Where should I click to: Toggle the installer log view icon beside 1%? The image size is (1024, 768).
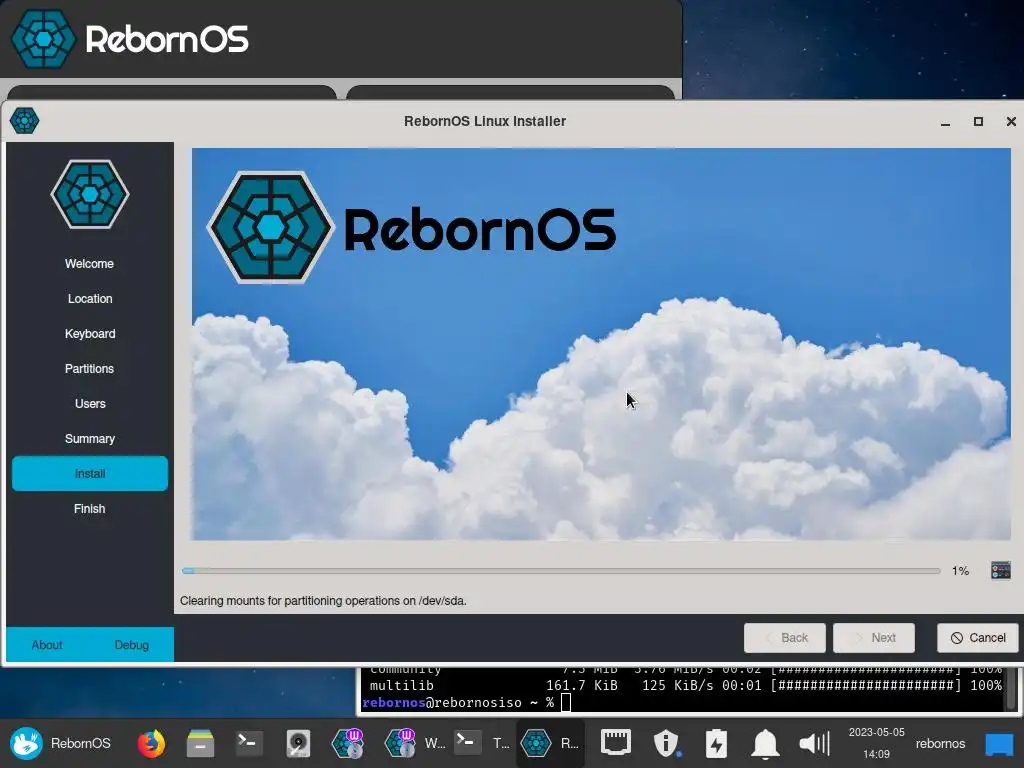[1000, 570]
